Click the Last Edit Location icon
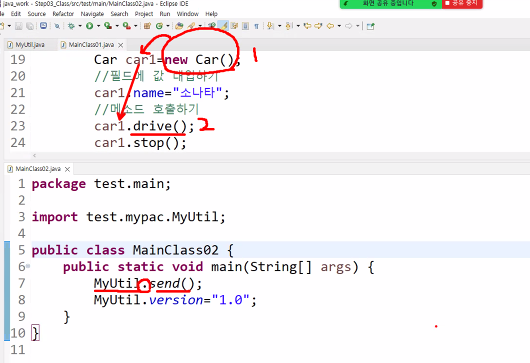This screenshot has width=530, height=363. coord(307,26)
